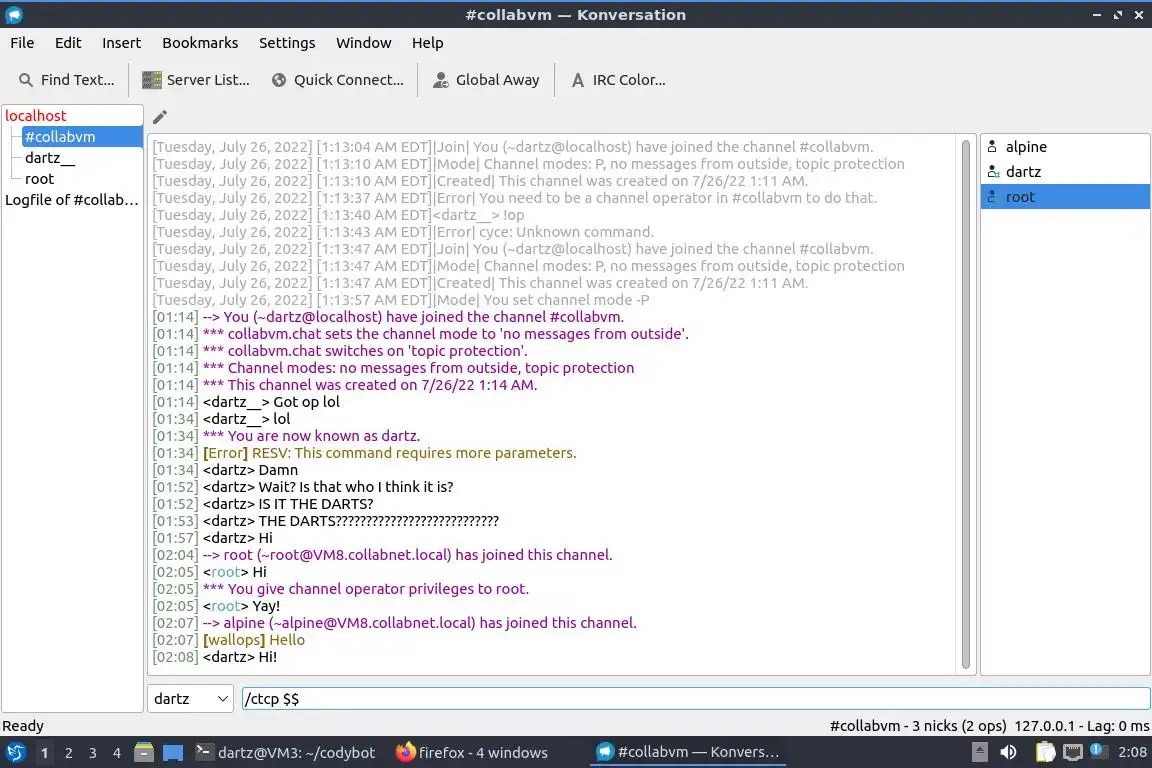The height and width of the screenshot is (768, 1152).
Task: Open root query in the tab tree
Action: click(x=40, y=179)
